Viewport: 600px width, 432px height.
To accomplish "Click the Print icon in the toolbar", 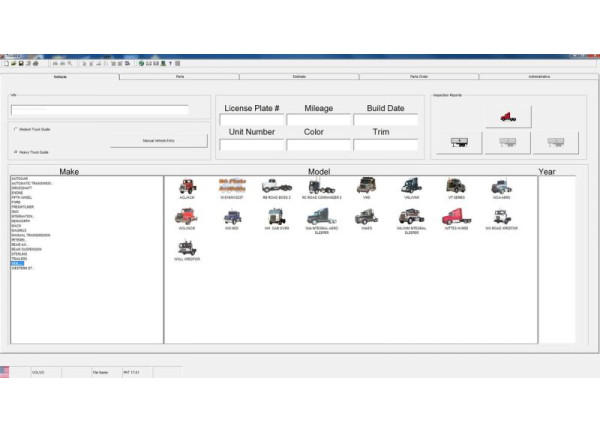I will [36, 63].
